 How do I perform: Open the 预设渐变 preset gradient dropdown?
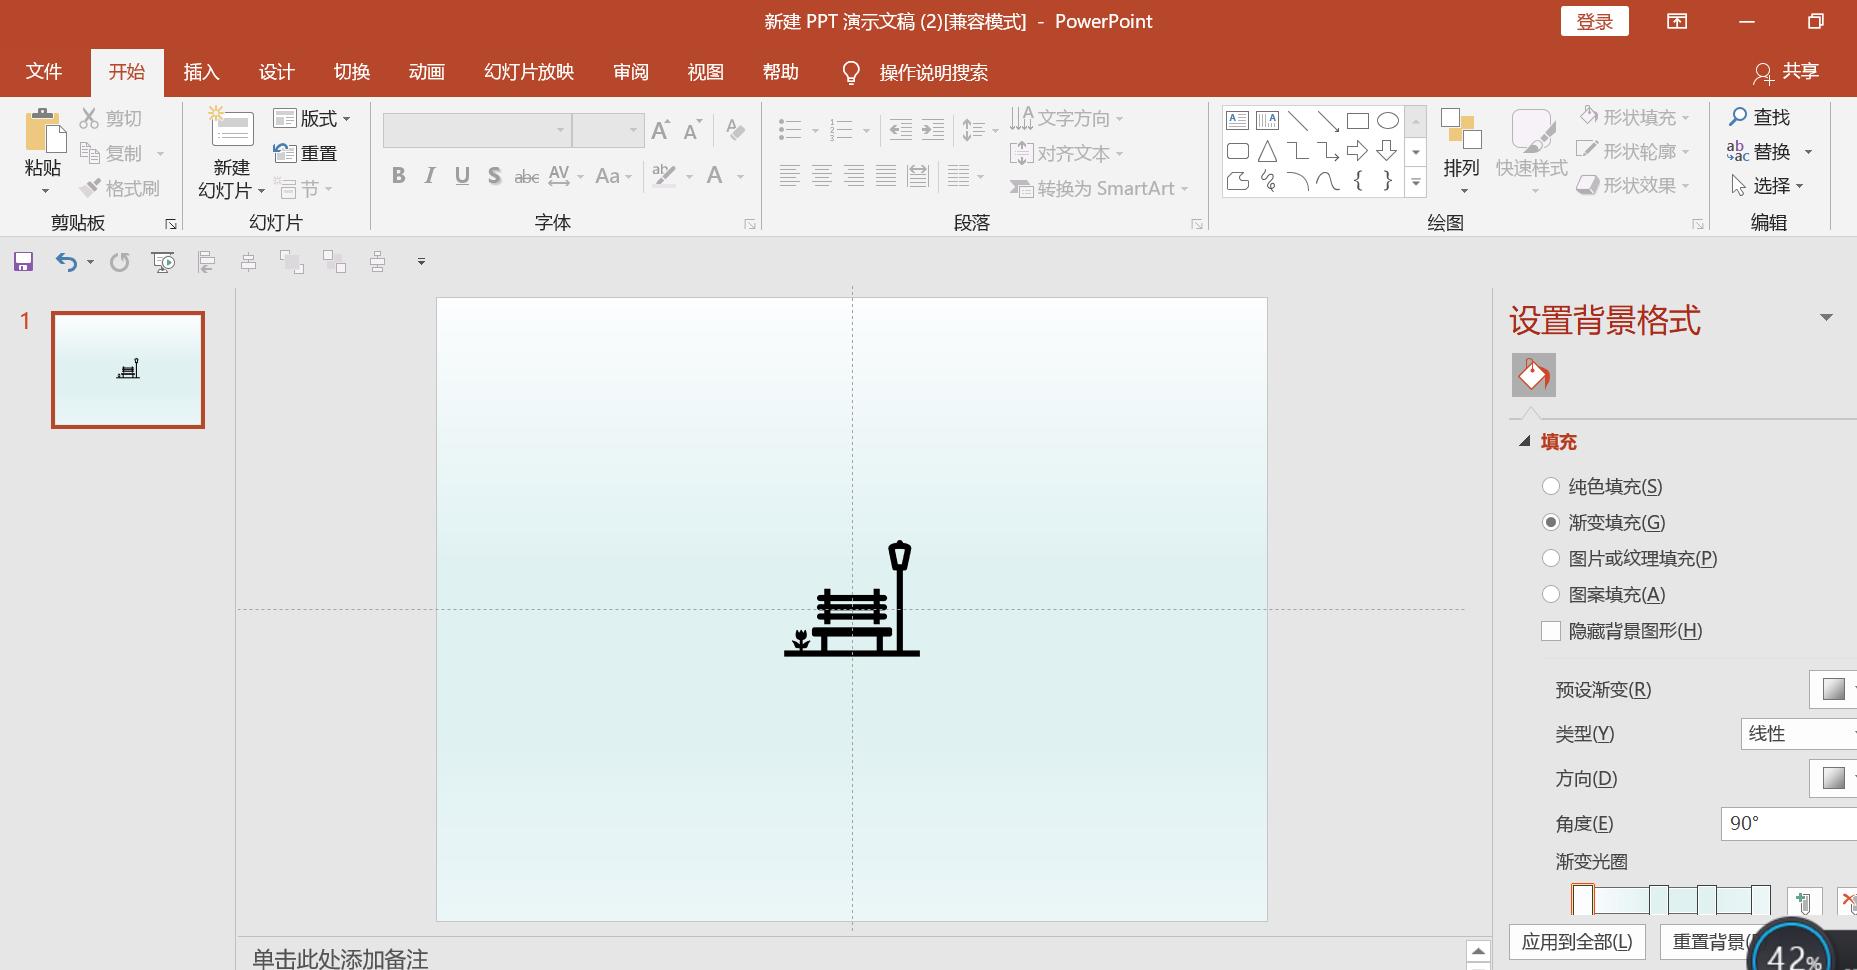(1833, 689)
